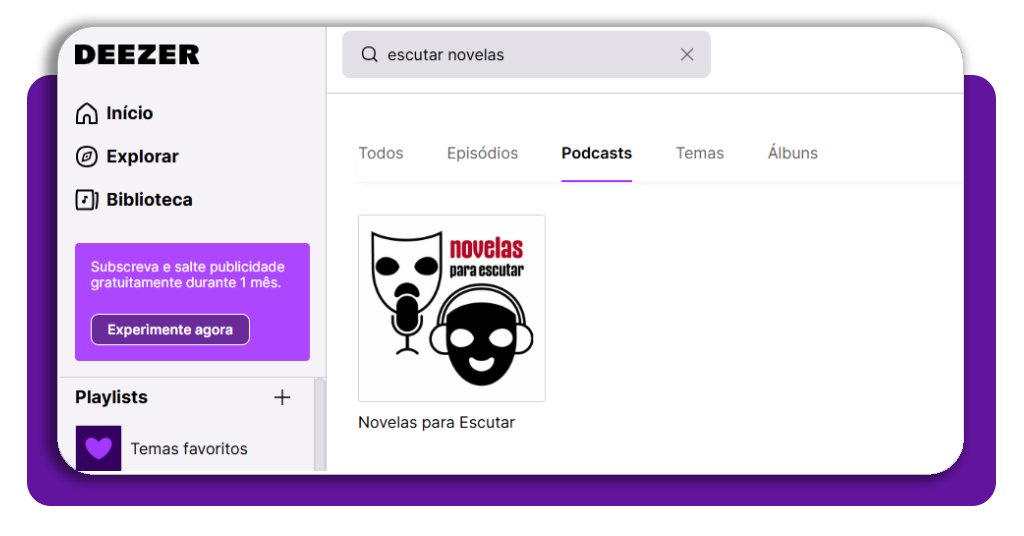This screenshot has width=1024, height=536.
Task: Click the magnifying glass search icon
Action: pyautogui.click(x=369, y=55)
